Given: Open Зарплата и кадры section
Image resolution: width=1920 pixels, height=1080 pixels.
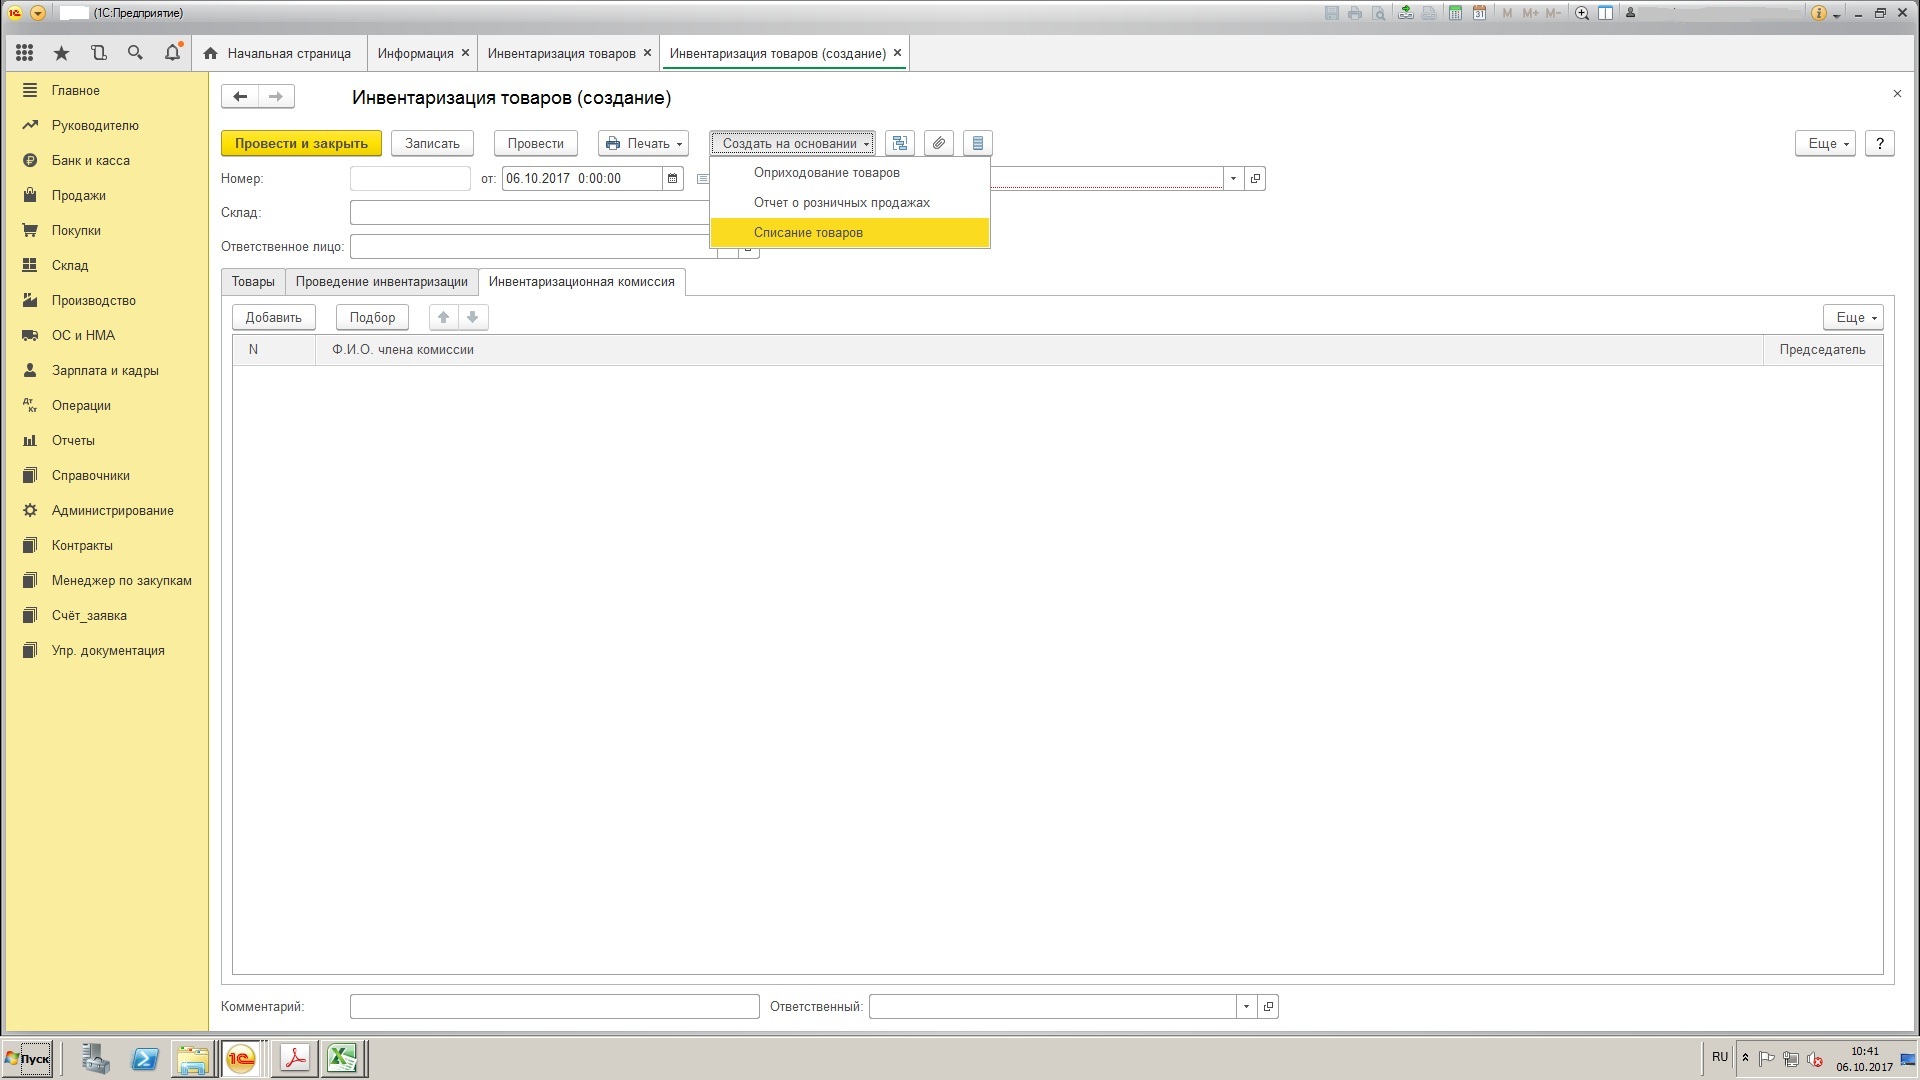Looking at the screenshot, I should (x=105, y=370).
